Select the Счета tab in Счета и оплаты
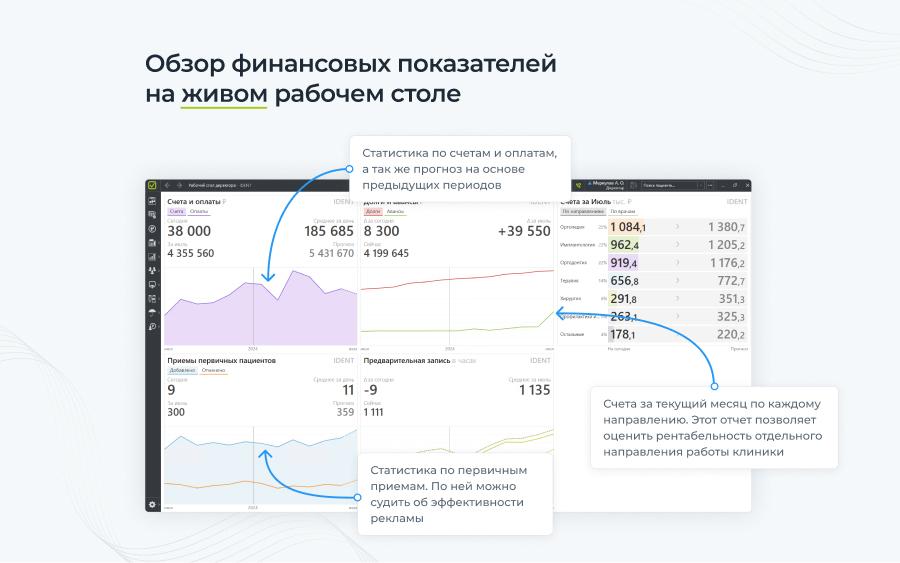The height and width of the screenshot is (563, 900). click(177, 212)
